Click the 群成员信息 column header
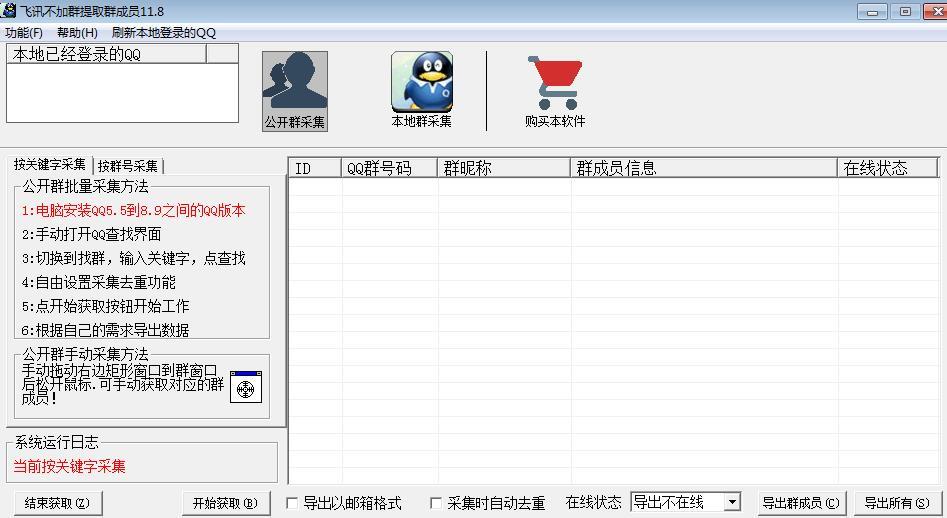Image resolution: width=947 pixels, height=518 pixels. click(704, 168)
